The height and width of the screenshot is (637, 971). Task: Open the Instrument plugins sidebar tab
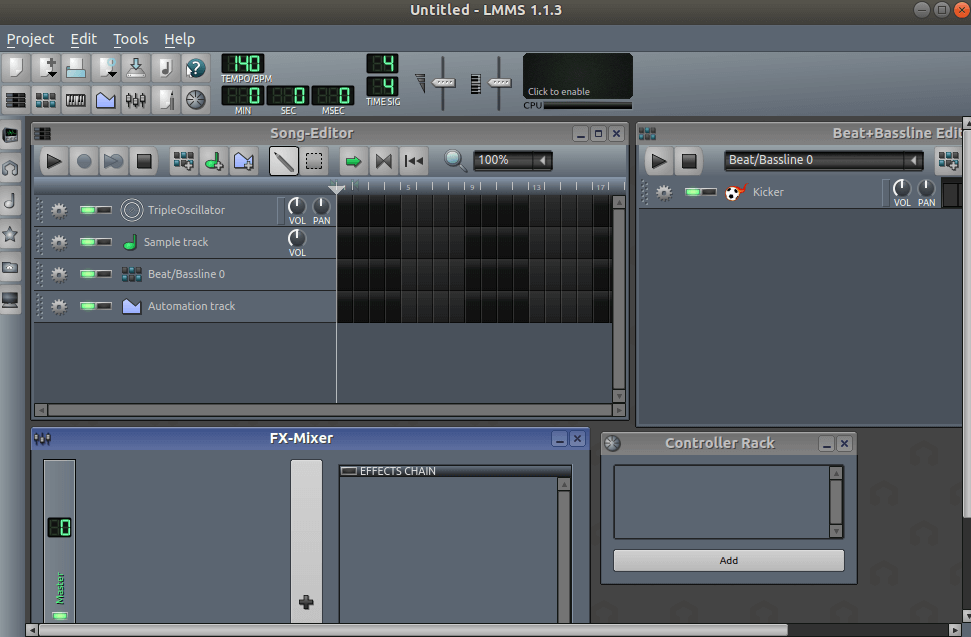[11, 135]
